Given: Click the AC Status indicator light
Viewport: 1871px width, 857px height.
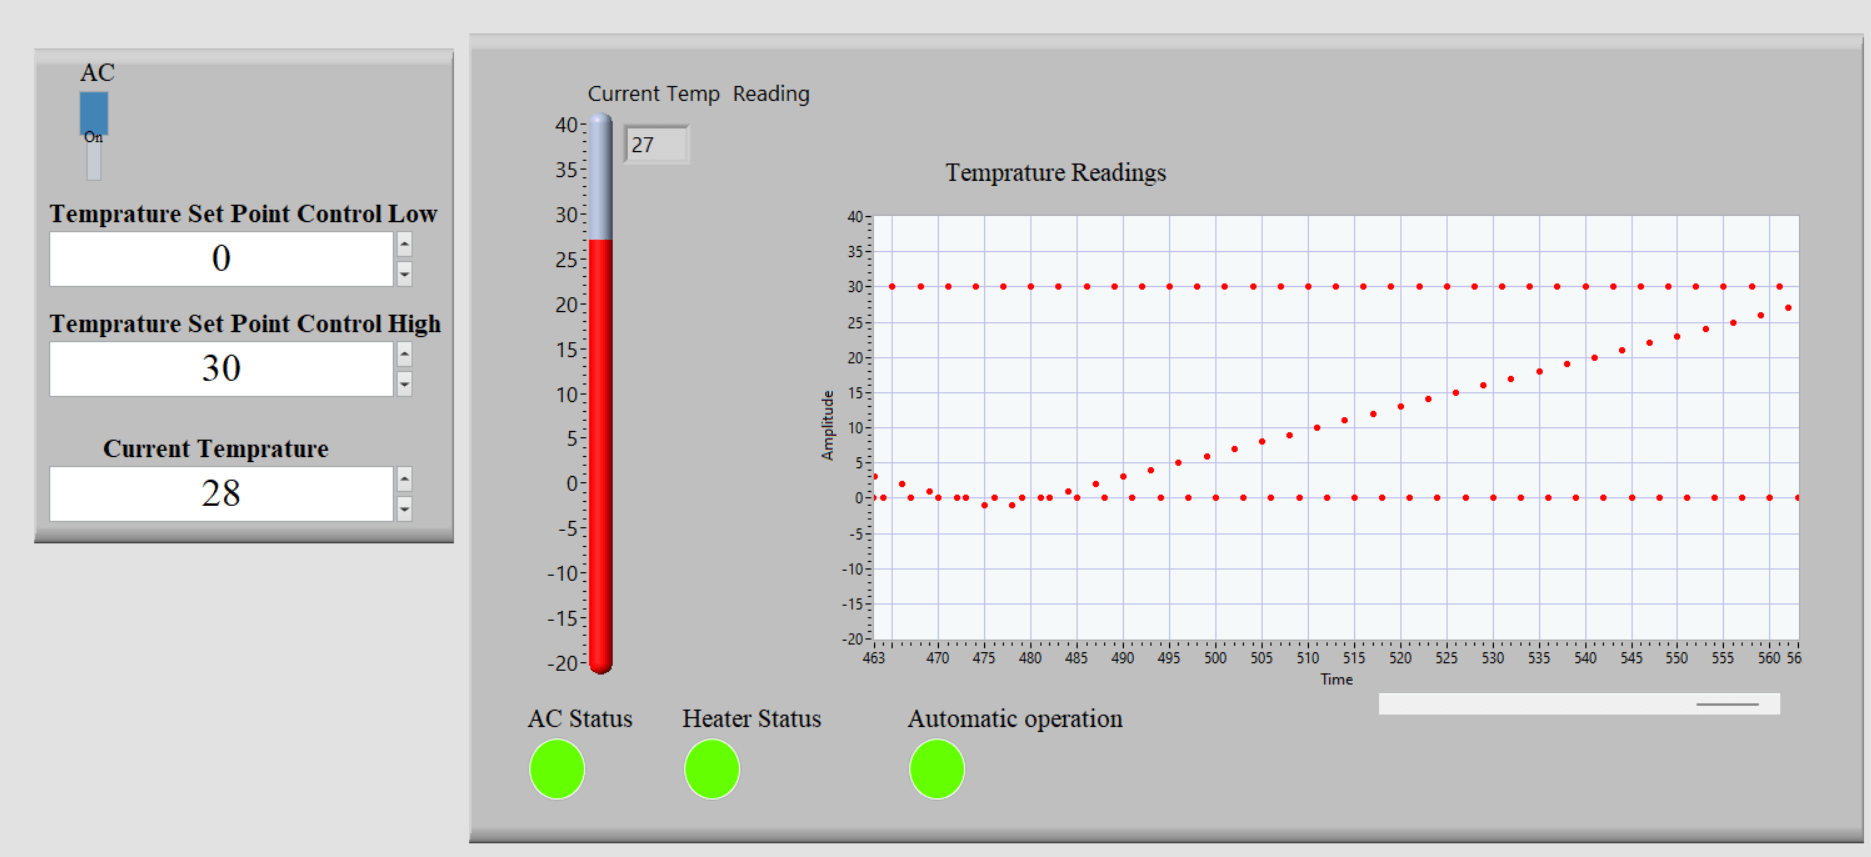Looking at the screenshot, I should pos(557,769).
